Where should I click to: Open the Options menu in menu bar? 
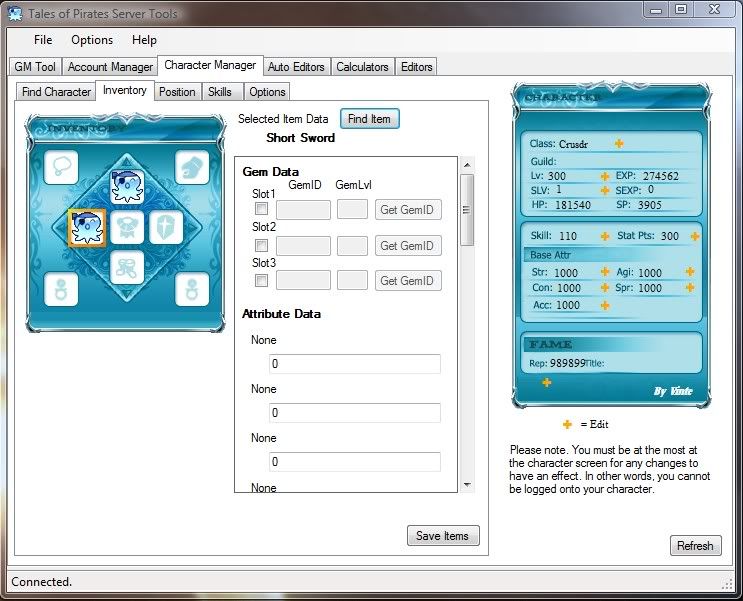(x=92, y=40)
